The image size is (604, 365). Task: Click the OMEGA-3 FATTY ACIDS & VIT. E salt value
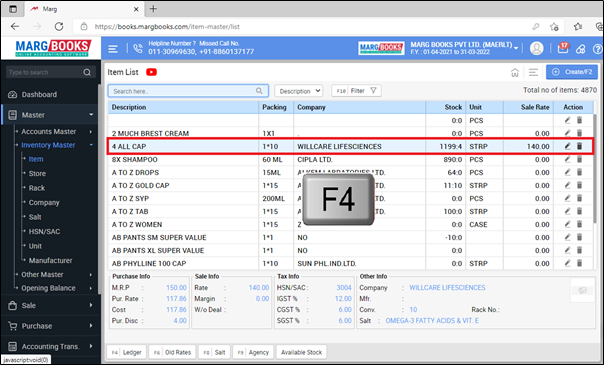click(x=432, y=321)
